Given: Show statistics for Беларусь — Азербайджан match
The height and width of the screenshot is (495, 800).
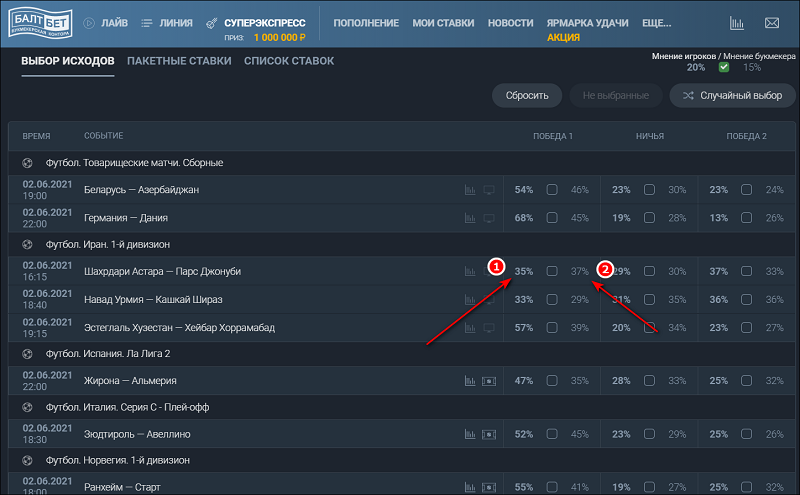Looking at the screenshot, I should point(470,189).
